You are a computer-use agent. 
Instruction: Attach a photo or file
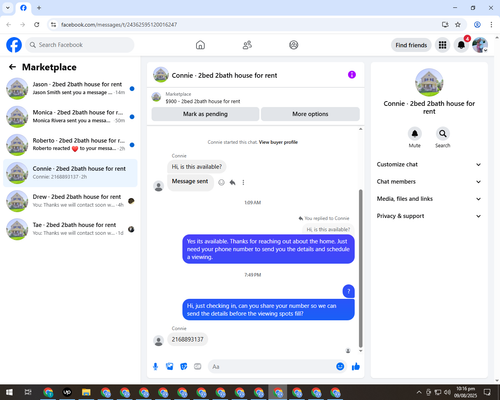170,367
